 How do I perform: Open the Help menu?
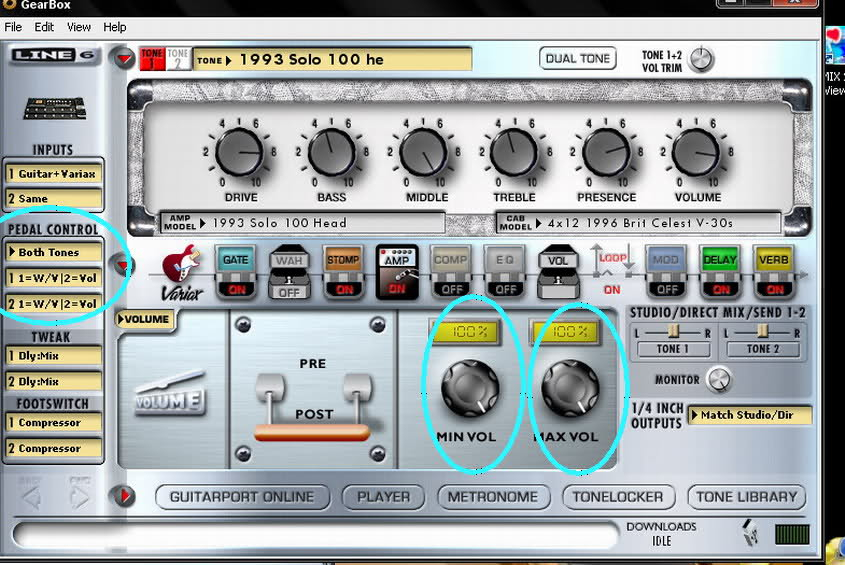[x=114, y=27]
